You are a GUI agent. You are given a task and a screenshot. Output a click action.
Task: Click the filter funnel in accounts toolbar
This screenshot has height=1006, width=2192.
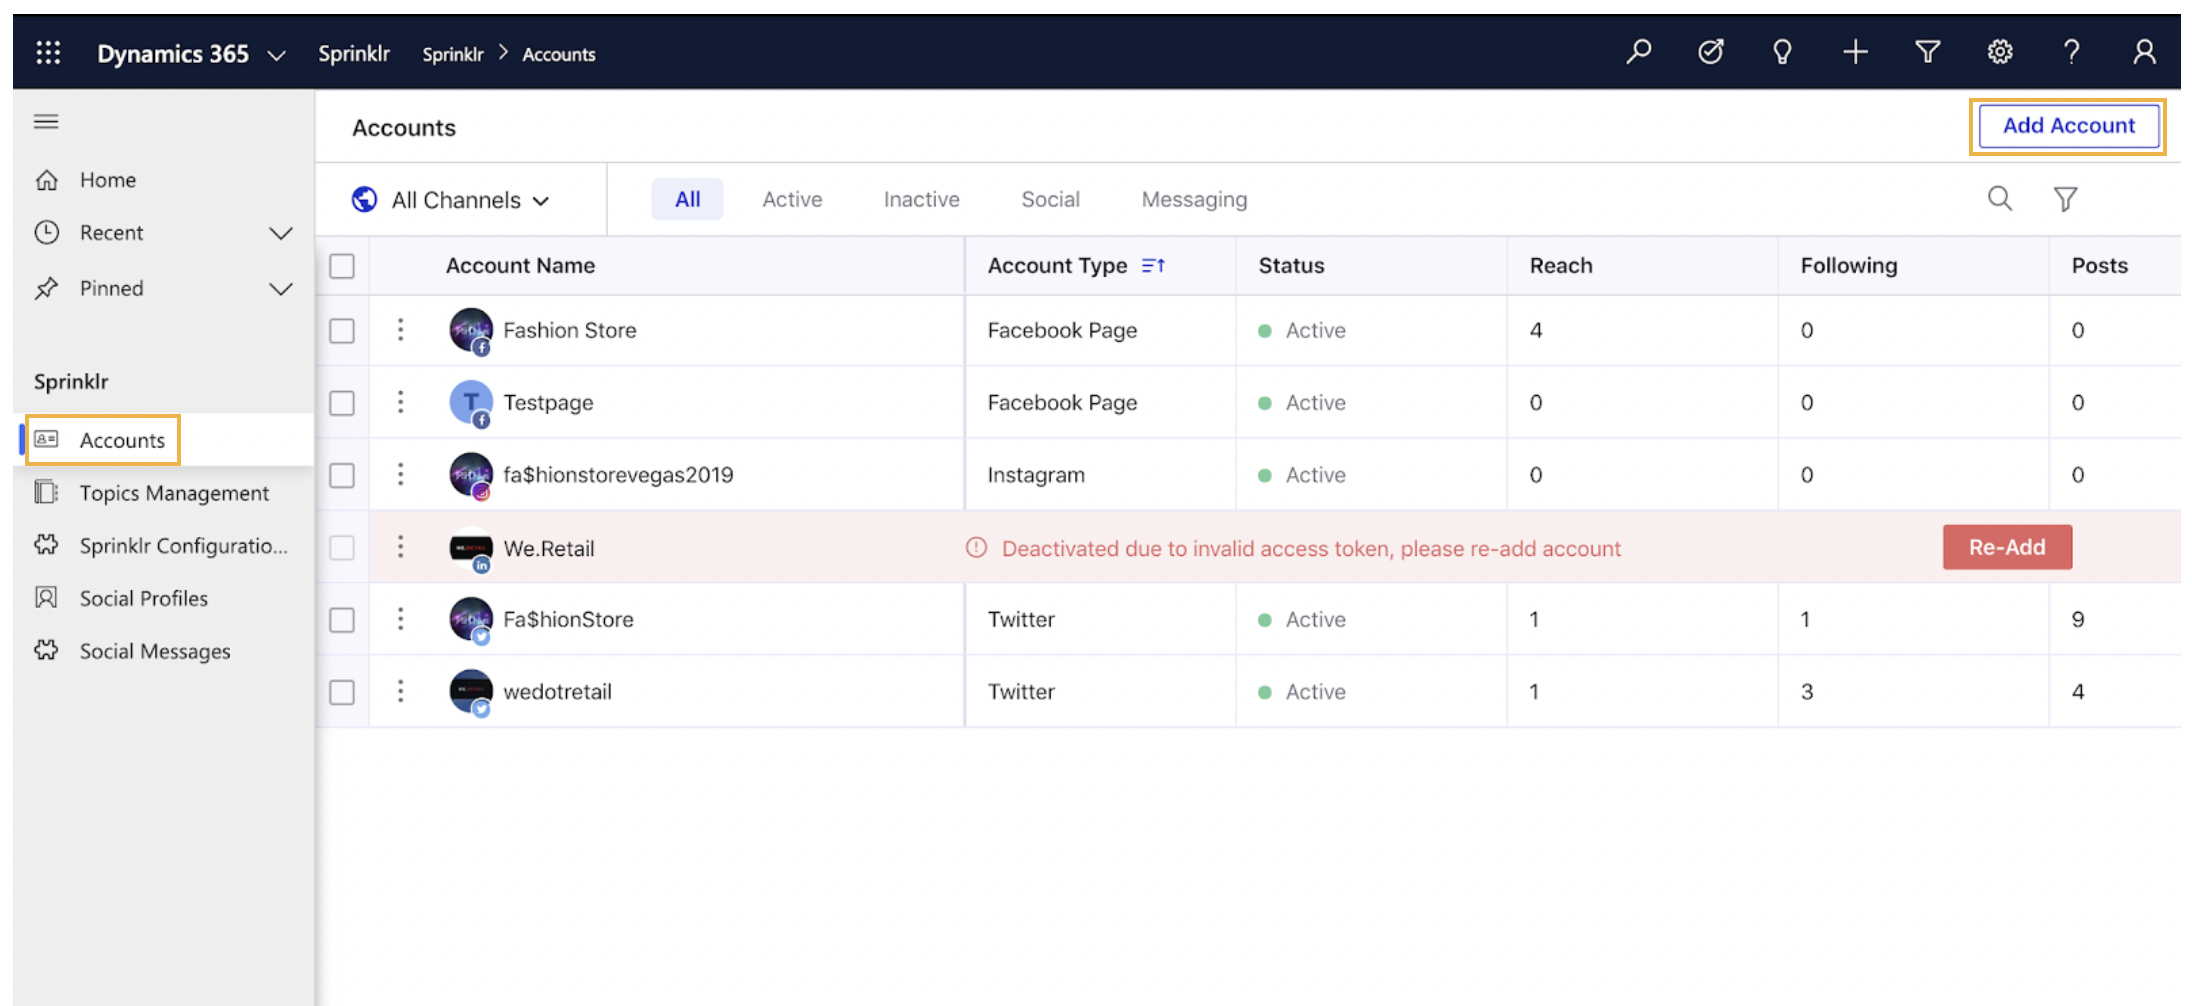tap(2066, 199)
